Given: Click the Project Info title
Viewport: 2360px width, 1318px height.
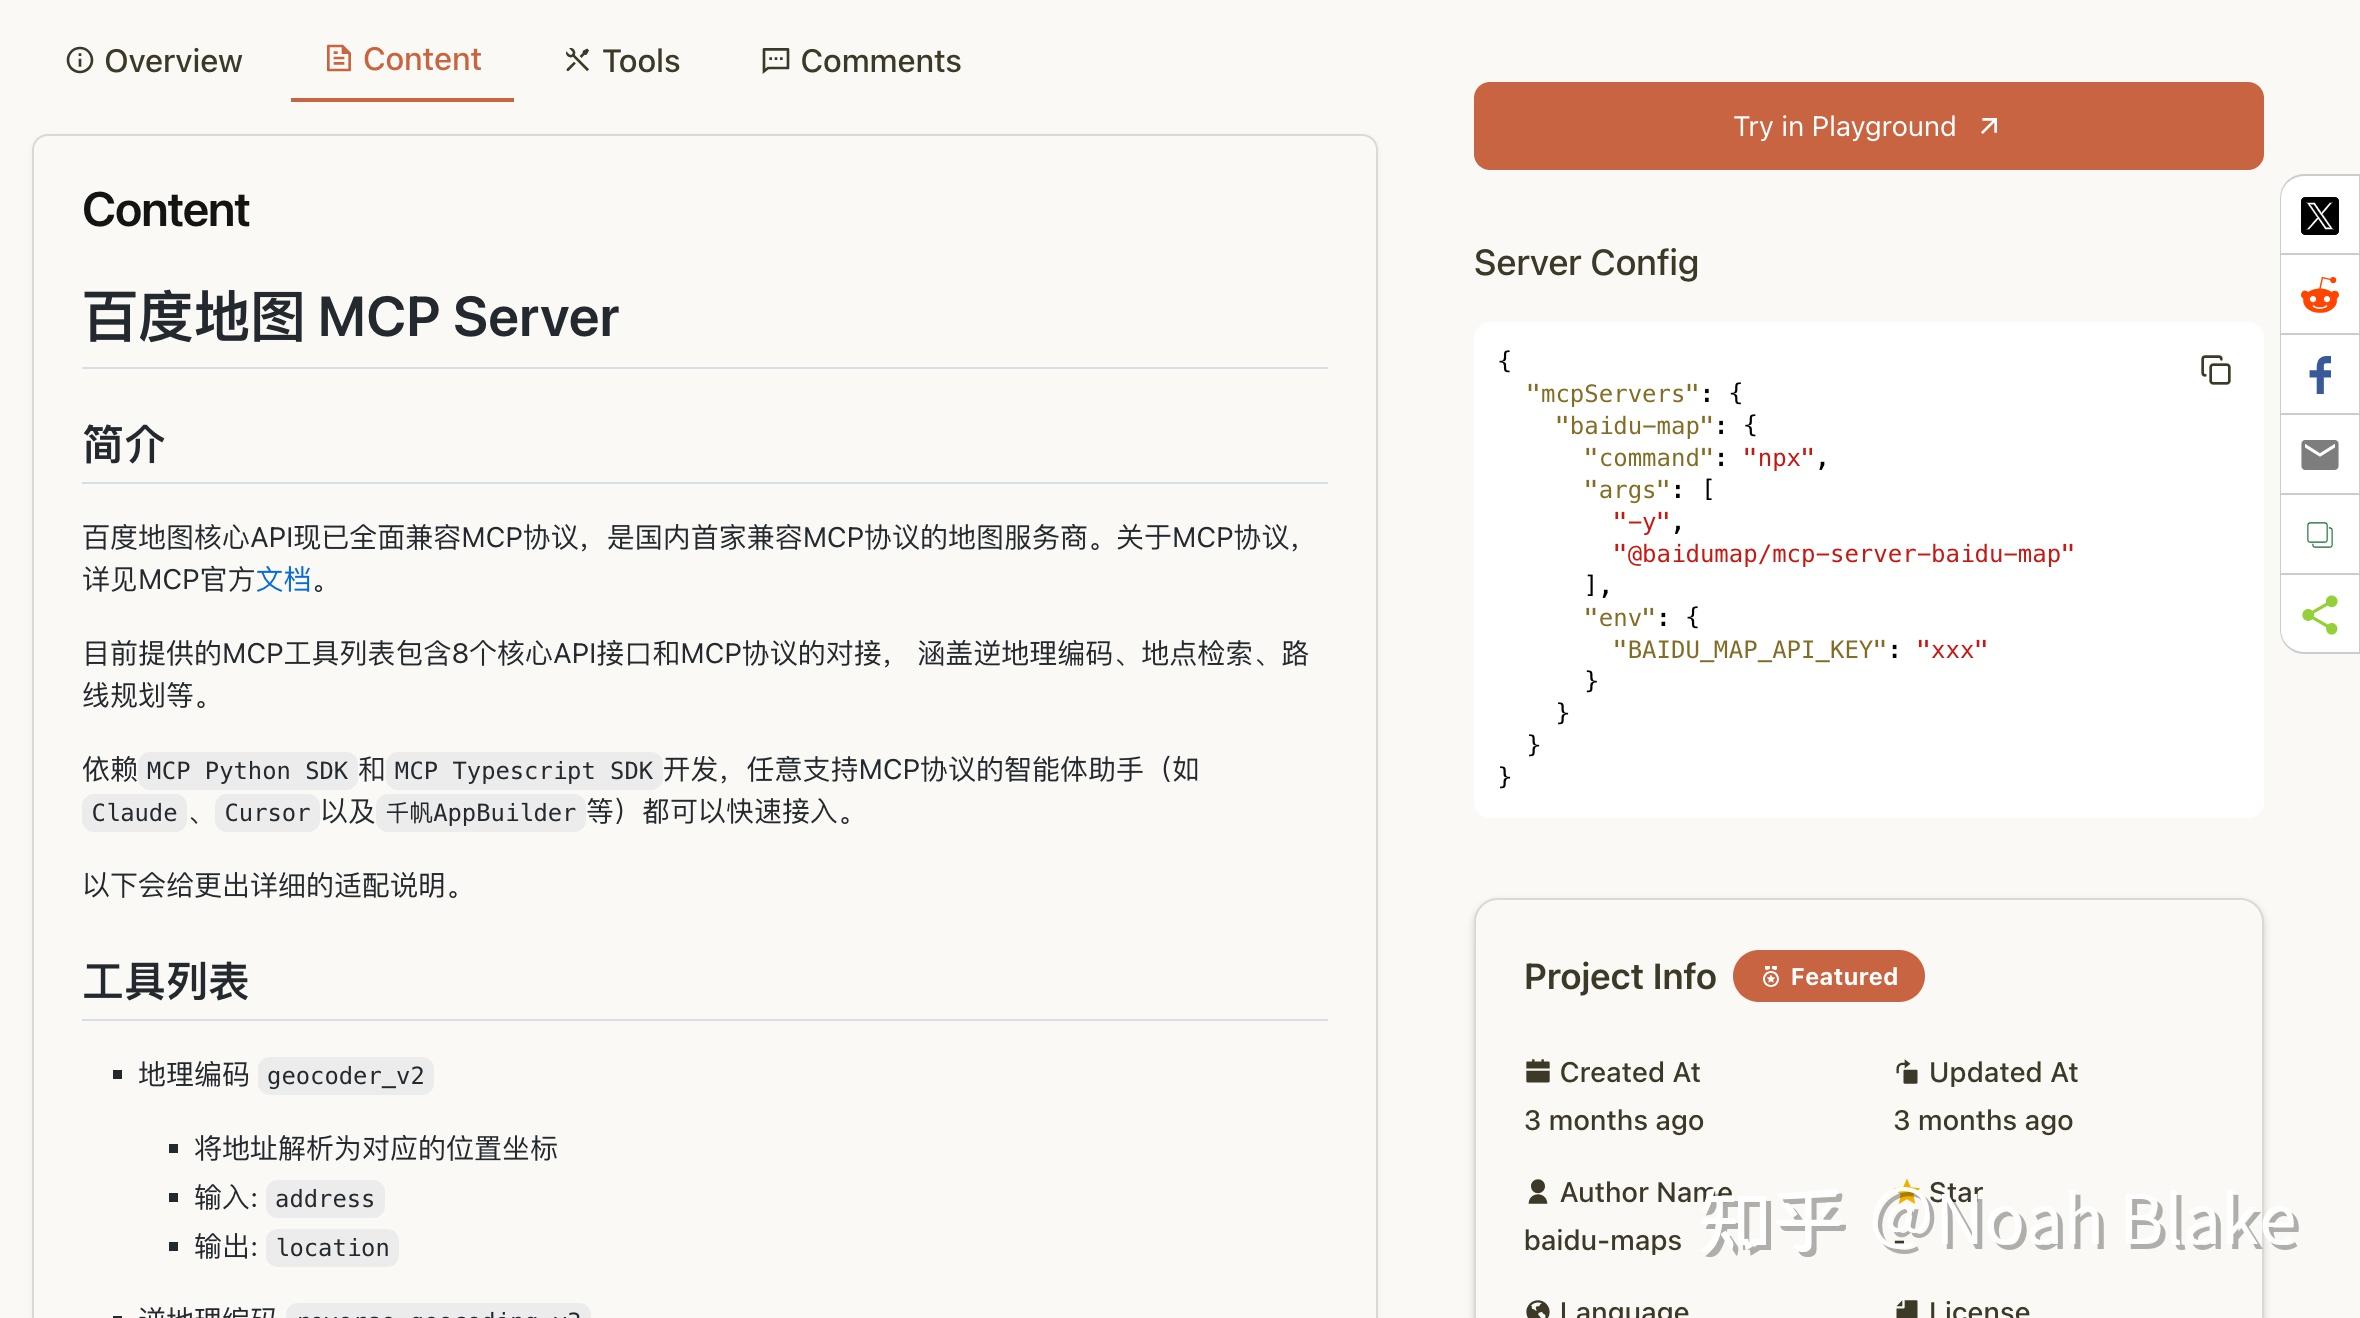Looking at the screenshot, I should (1619, 976).
